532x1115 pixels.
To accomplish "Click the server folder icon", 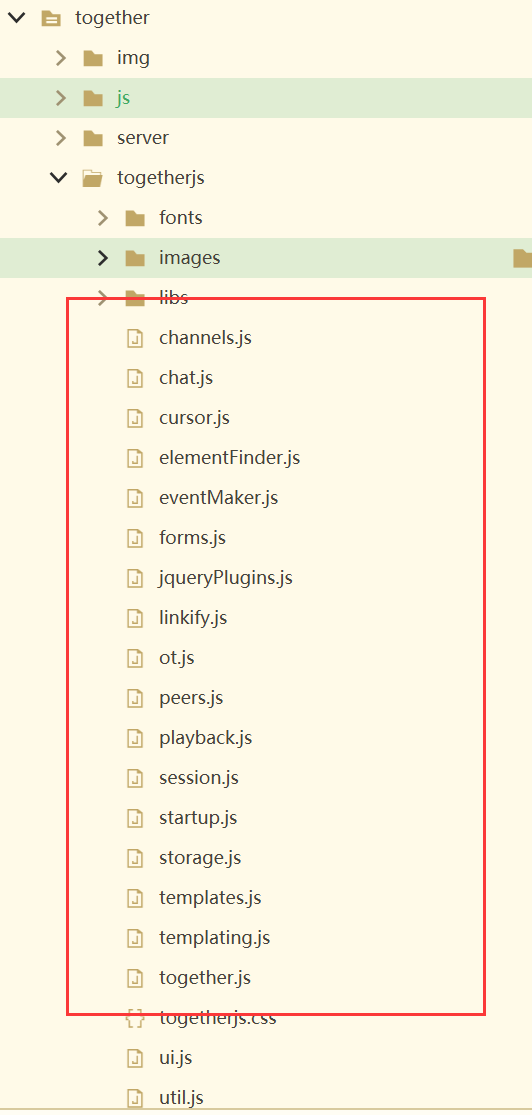I will [x=93, y=138].
